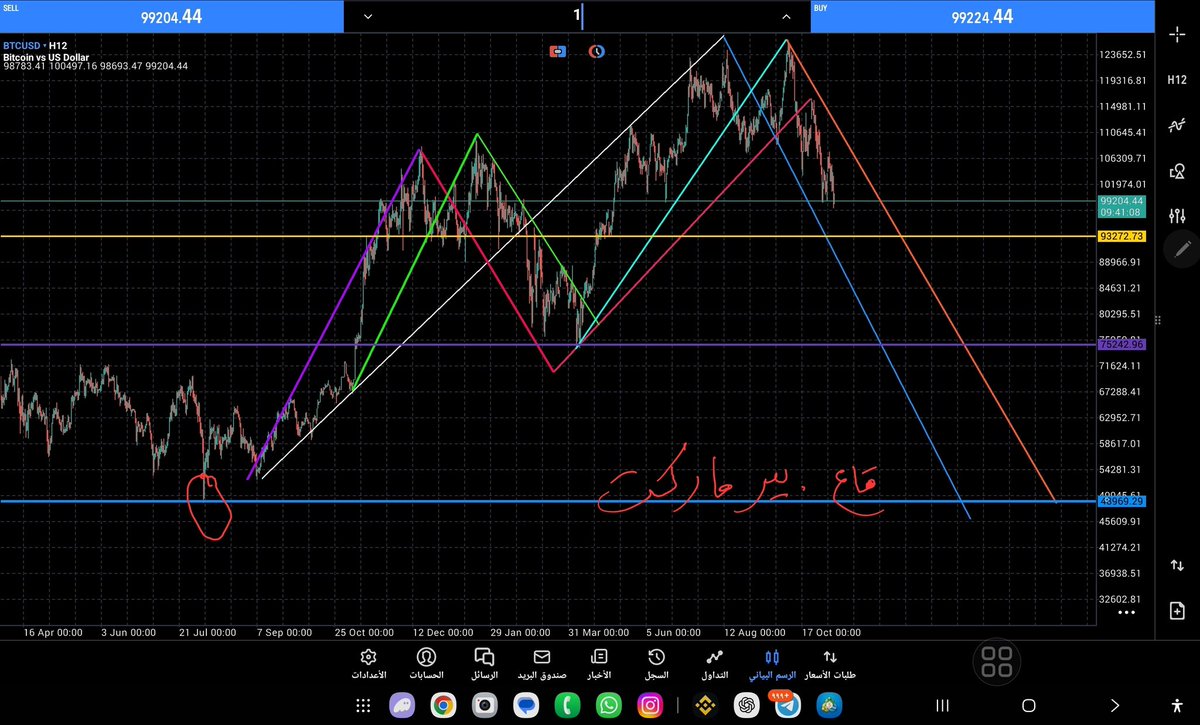The height and width of the screenshot is (725, 1200).
Task: Open the Accounts tab (الحسابات)
Action: pyautogui.click(x=427, y=664)
